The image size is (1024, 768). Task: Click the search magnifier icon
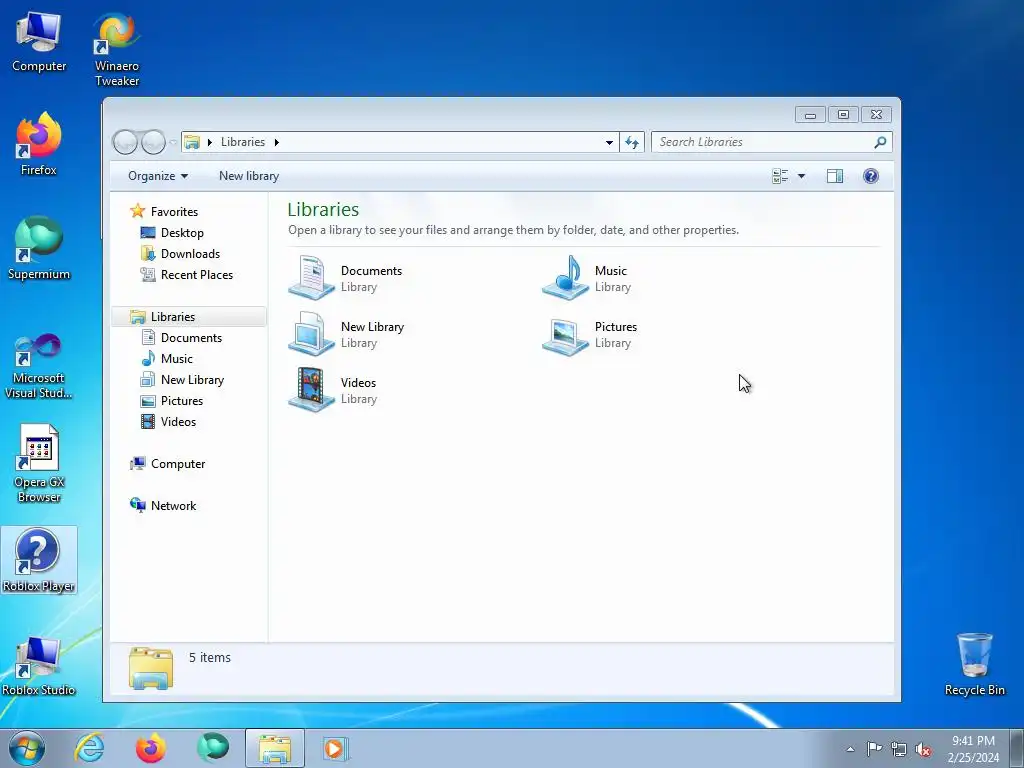[x=880, y=142]
